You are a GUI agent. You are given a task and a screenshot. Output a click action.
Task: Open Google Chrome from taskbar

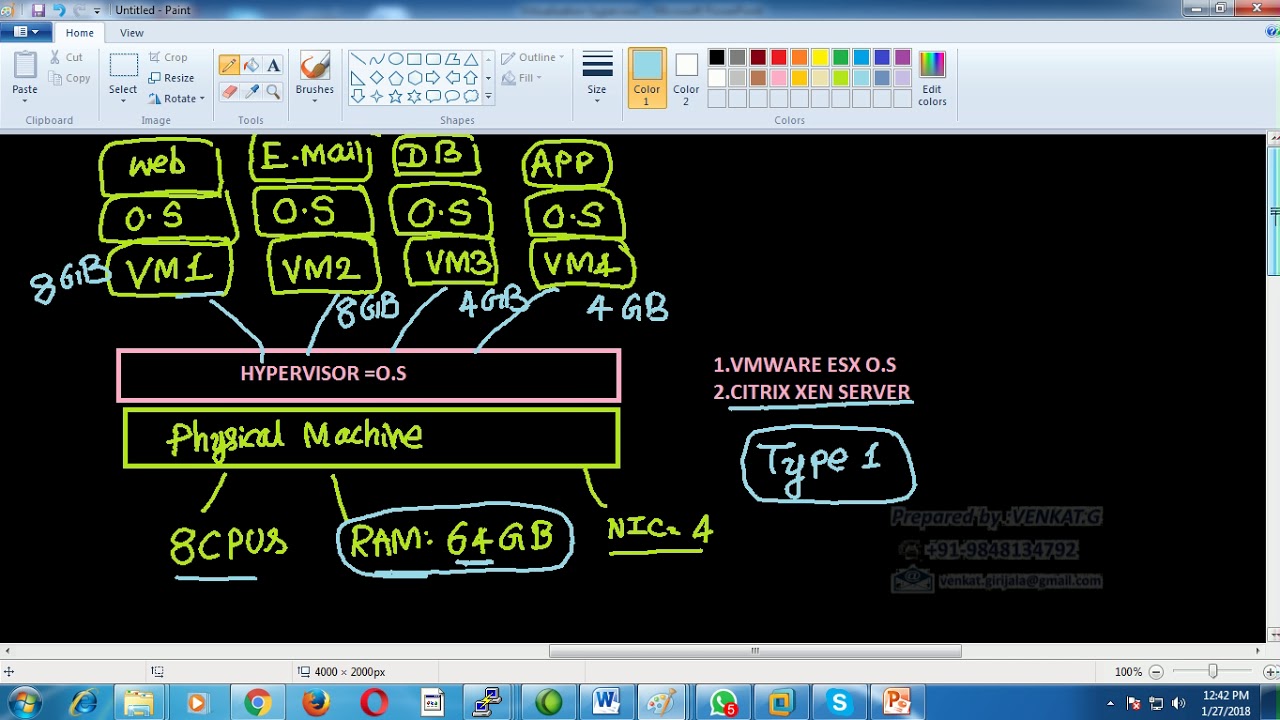point(257,704)
